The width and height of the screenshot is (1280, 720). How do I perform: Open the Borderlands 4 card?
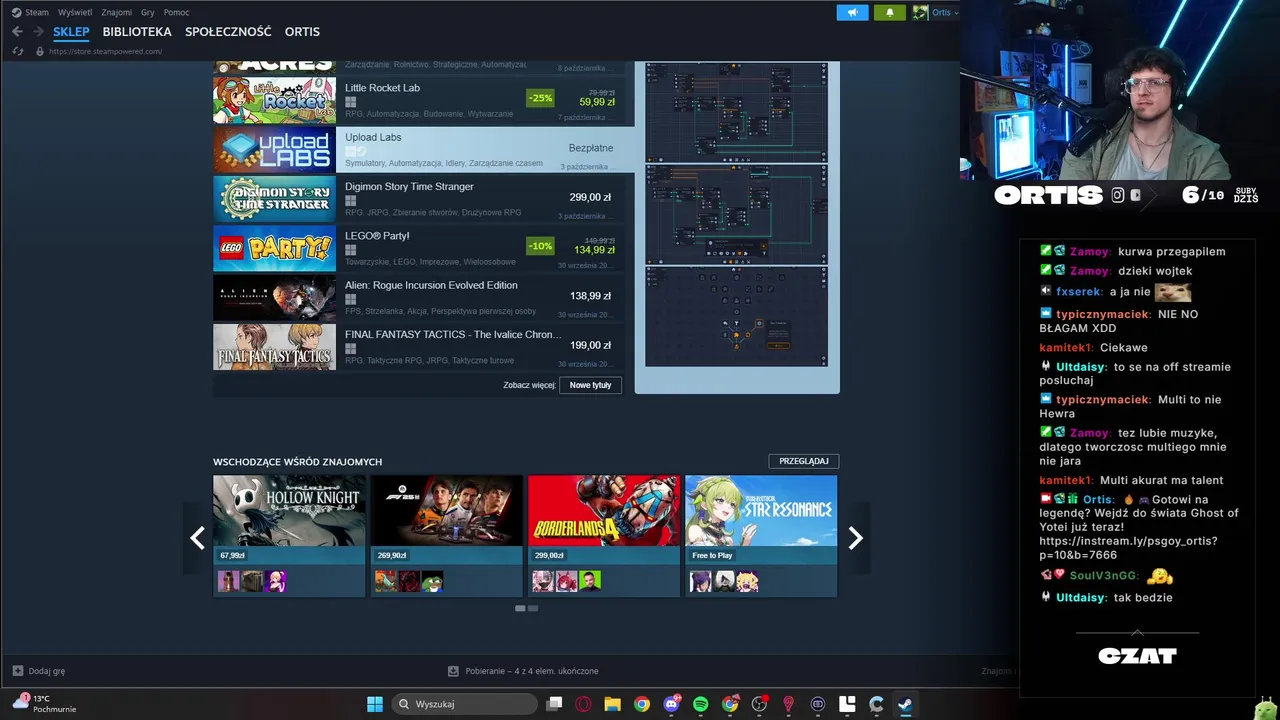pos(604,535)
